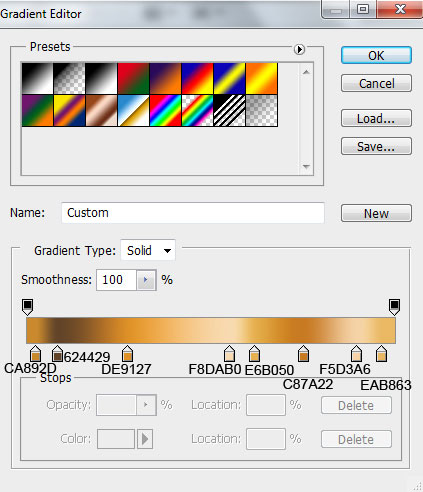Image resolution: width=423 pixels, height=492 pixels.
Task: Open the Smoothness slider arrow
Action: pyautogui.click(x=146, y=280)
